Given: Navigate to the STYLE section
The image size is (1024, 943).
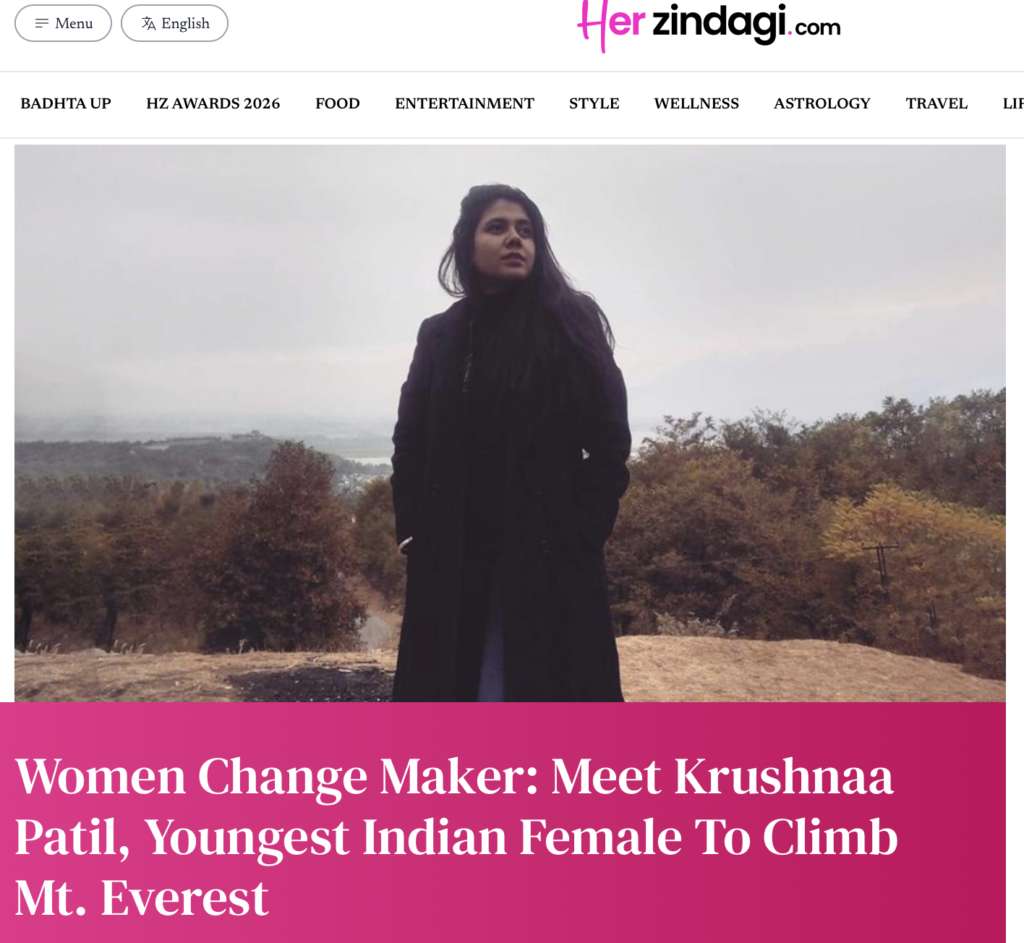Looking at the screenshot, I should pos(594,103).
